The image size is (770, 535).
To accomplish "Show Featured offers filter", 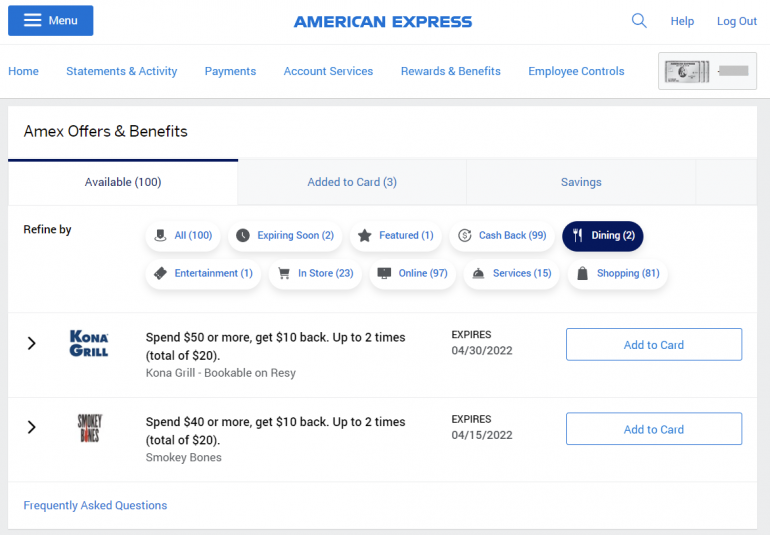I will 395,236.
